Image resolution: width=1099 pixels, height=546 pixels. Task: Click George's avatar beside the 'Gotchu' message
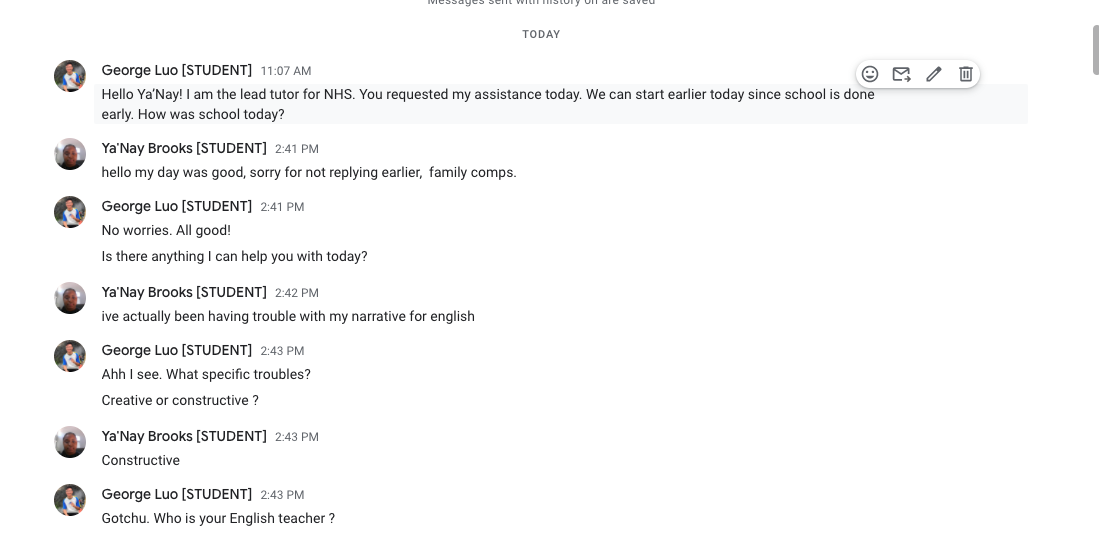pyautogui.click(x=70, y=500)
